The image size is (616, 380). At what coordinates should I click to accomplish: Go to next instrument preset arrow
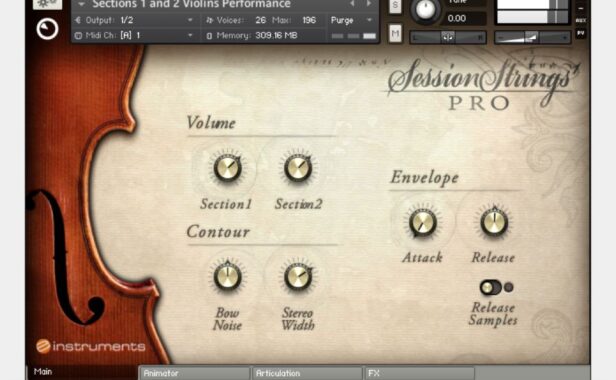pyautogui.click(x=369, y=4)
